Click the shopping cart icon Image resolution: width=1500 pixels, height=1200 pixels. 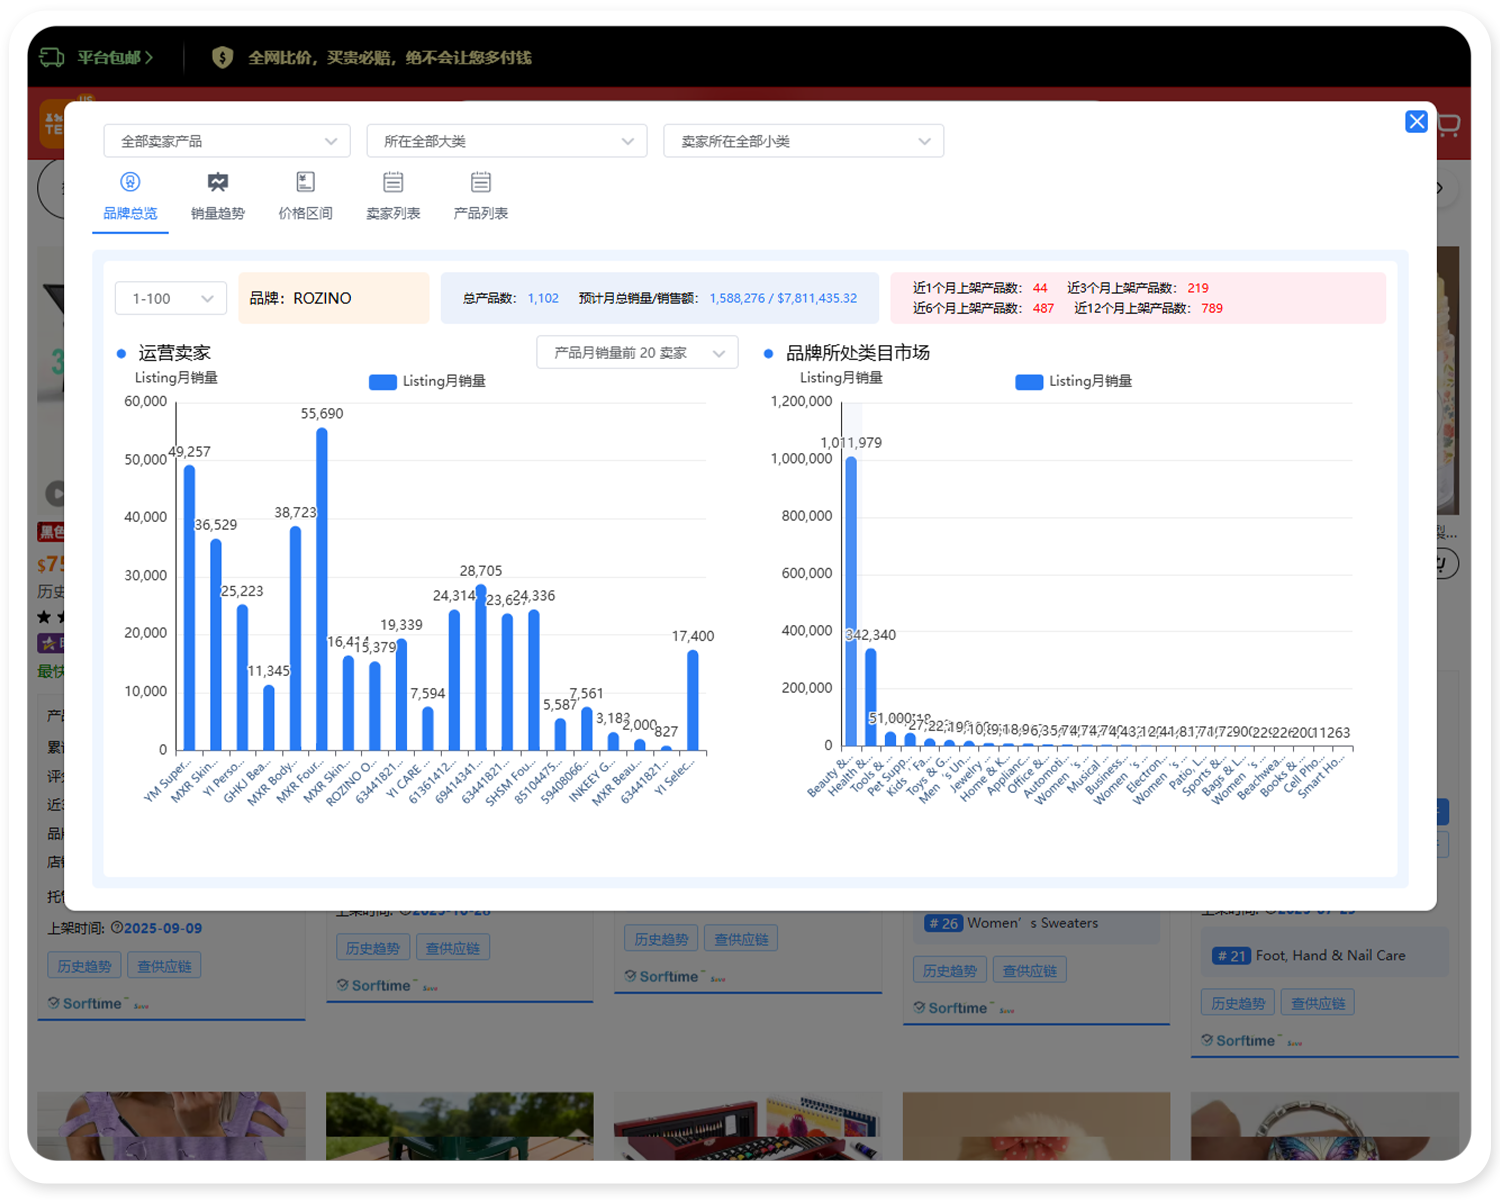click(1449, 125)
